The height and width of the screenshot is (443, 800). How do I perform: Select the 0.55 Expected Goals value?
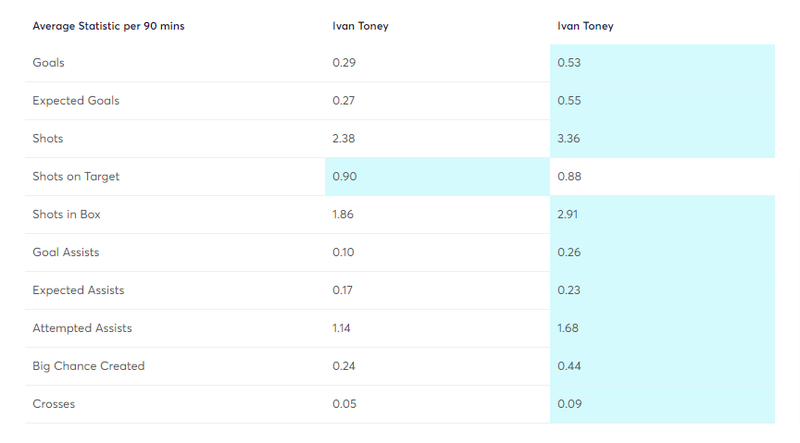[x=569, y=101]
